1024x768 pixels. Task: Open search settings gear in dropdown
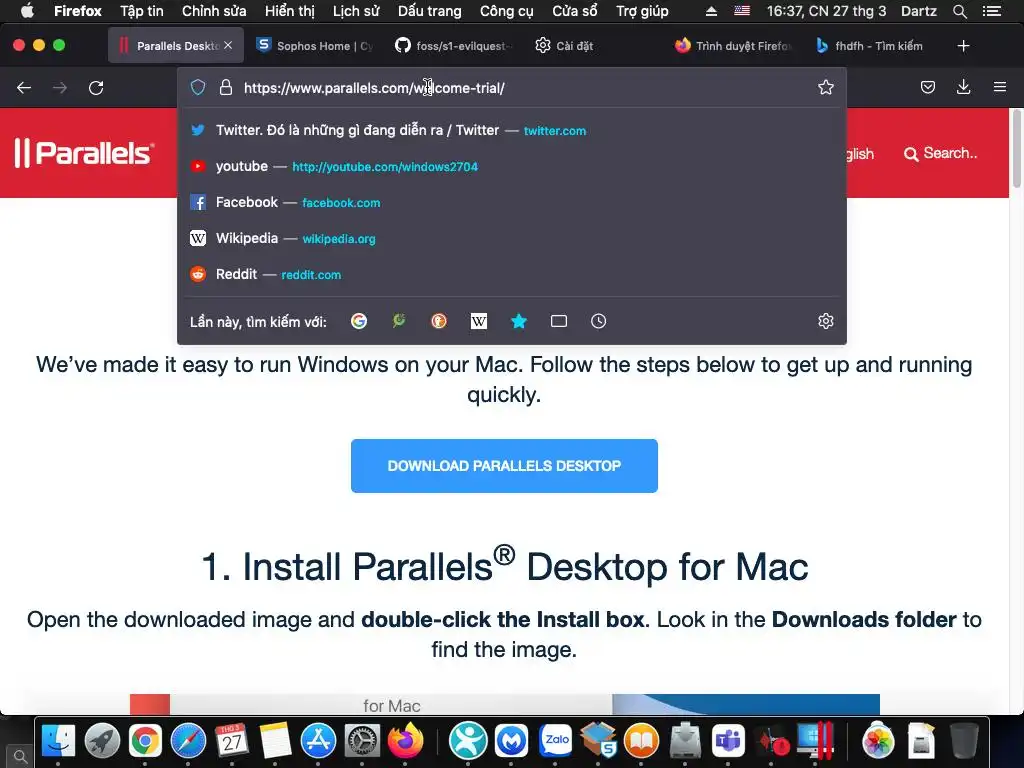click(x=825, y=321)
